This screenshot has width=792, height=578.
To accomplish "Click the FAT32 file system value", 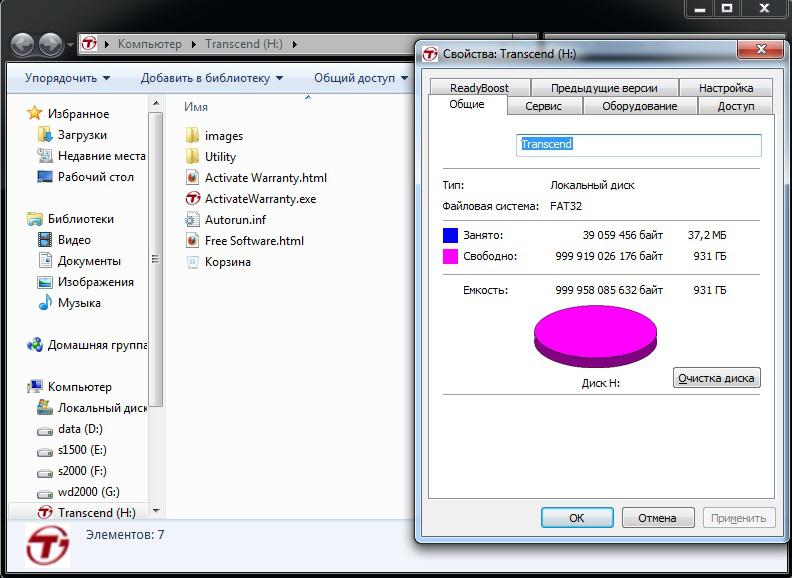I will (566, 206).
